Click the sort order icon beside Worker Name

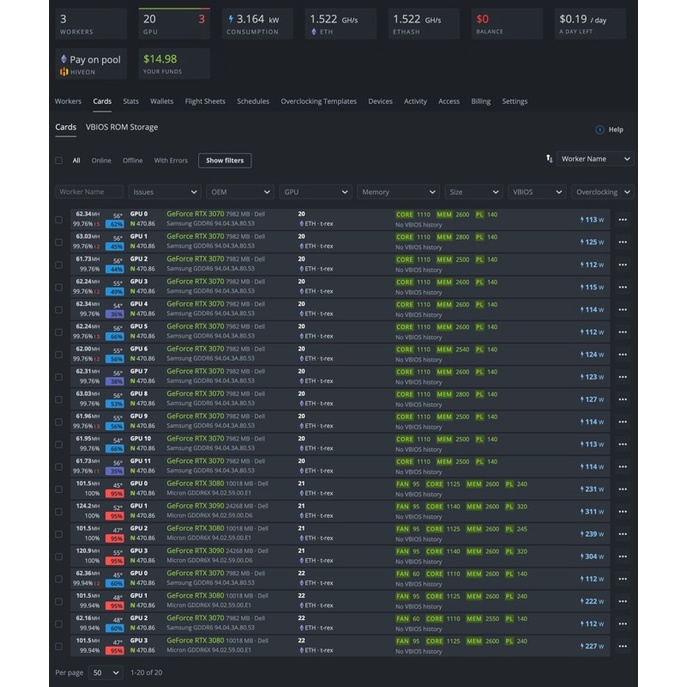pos(549,159)
